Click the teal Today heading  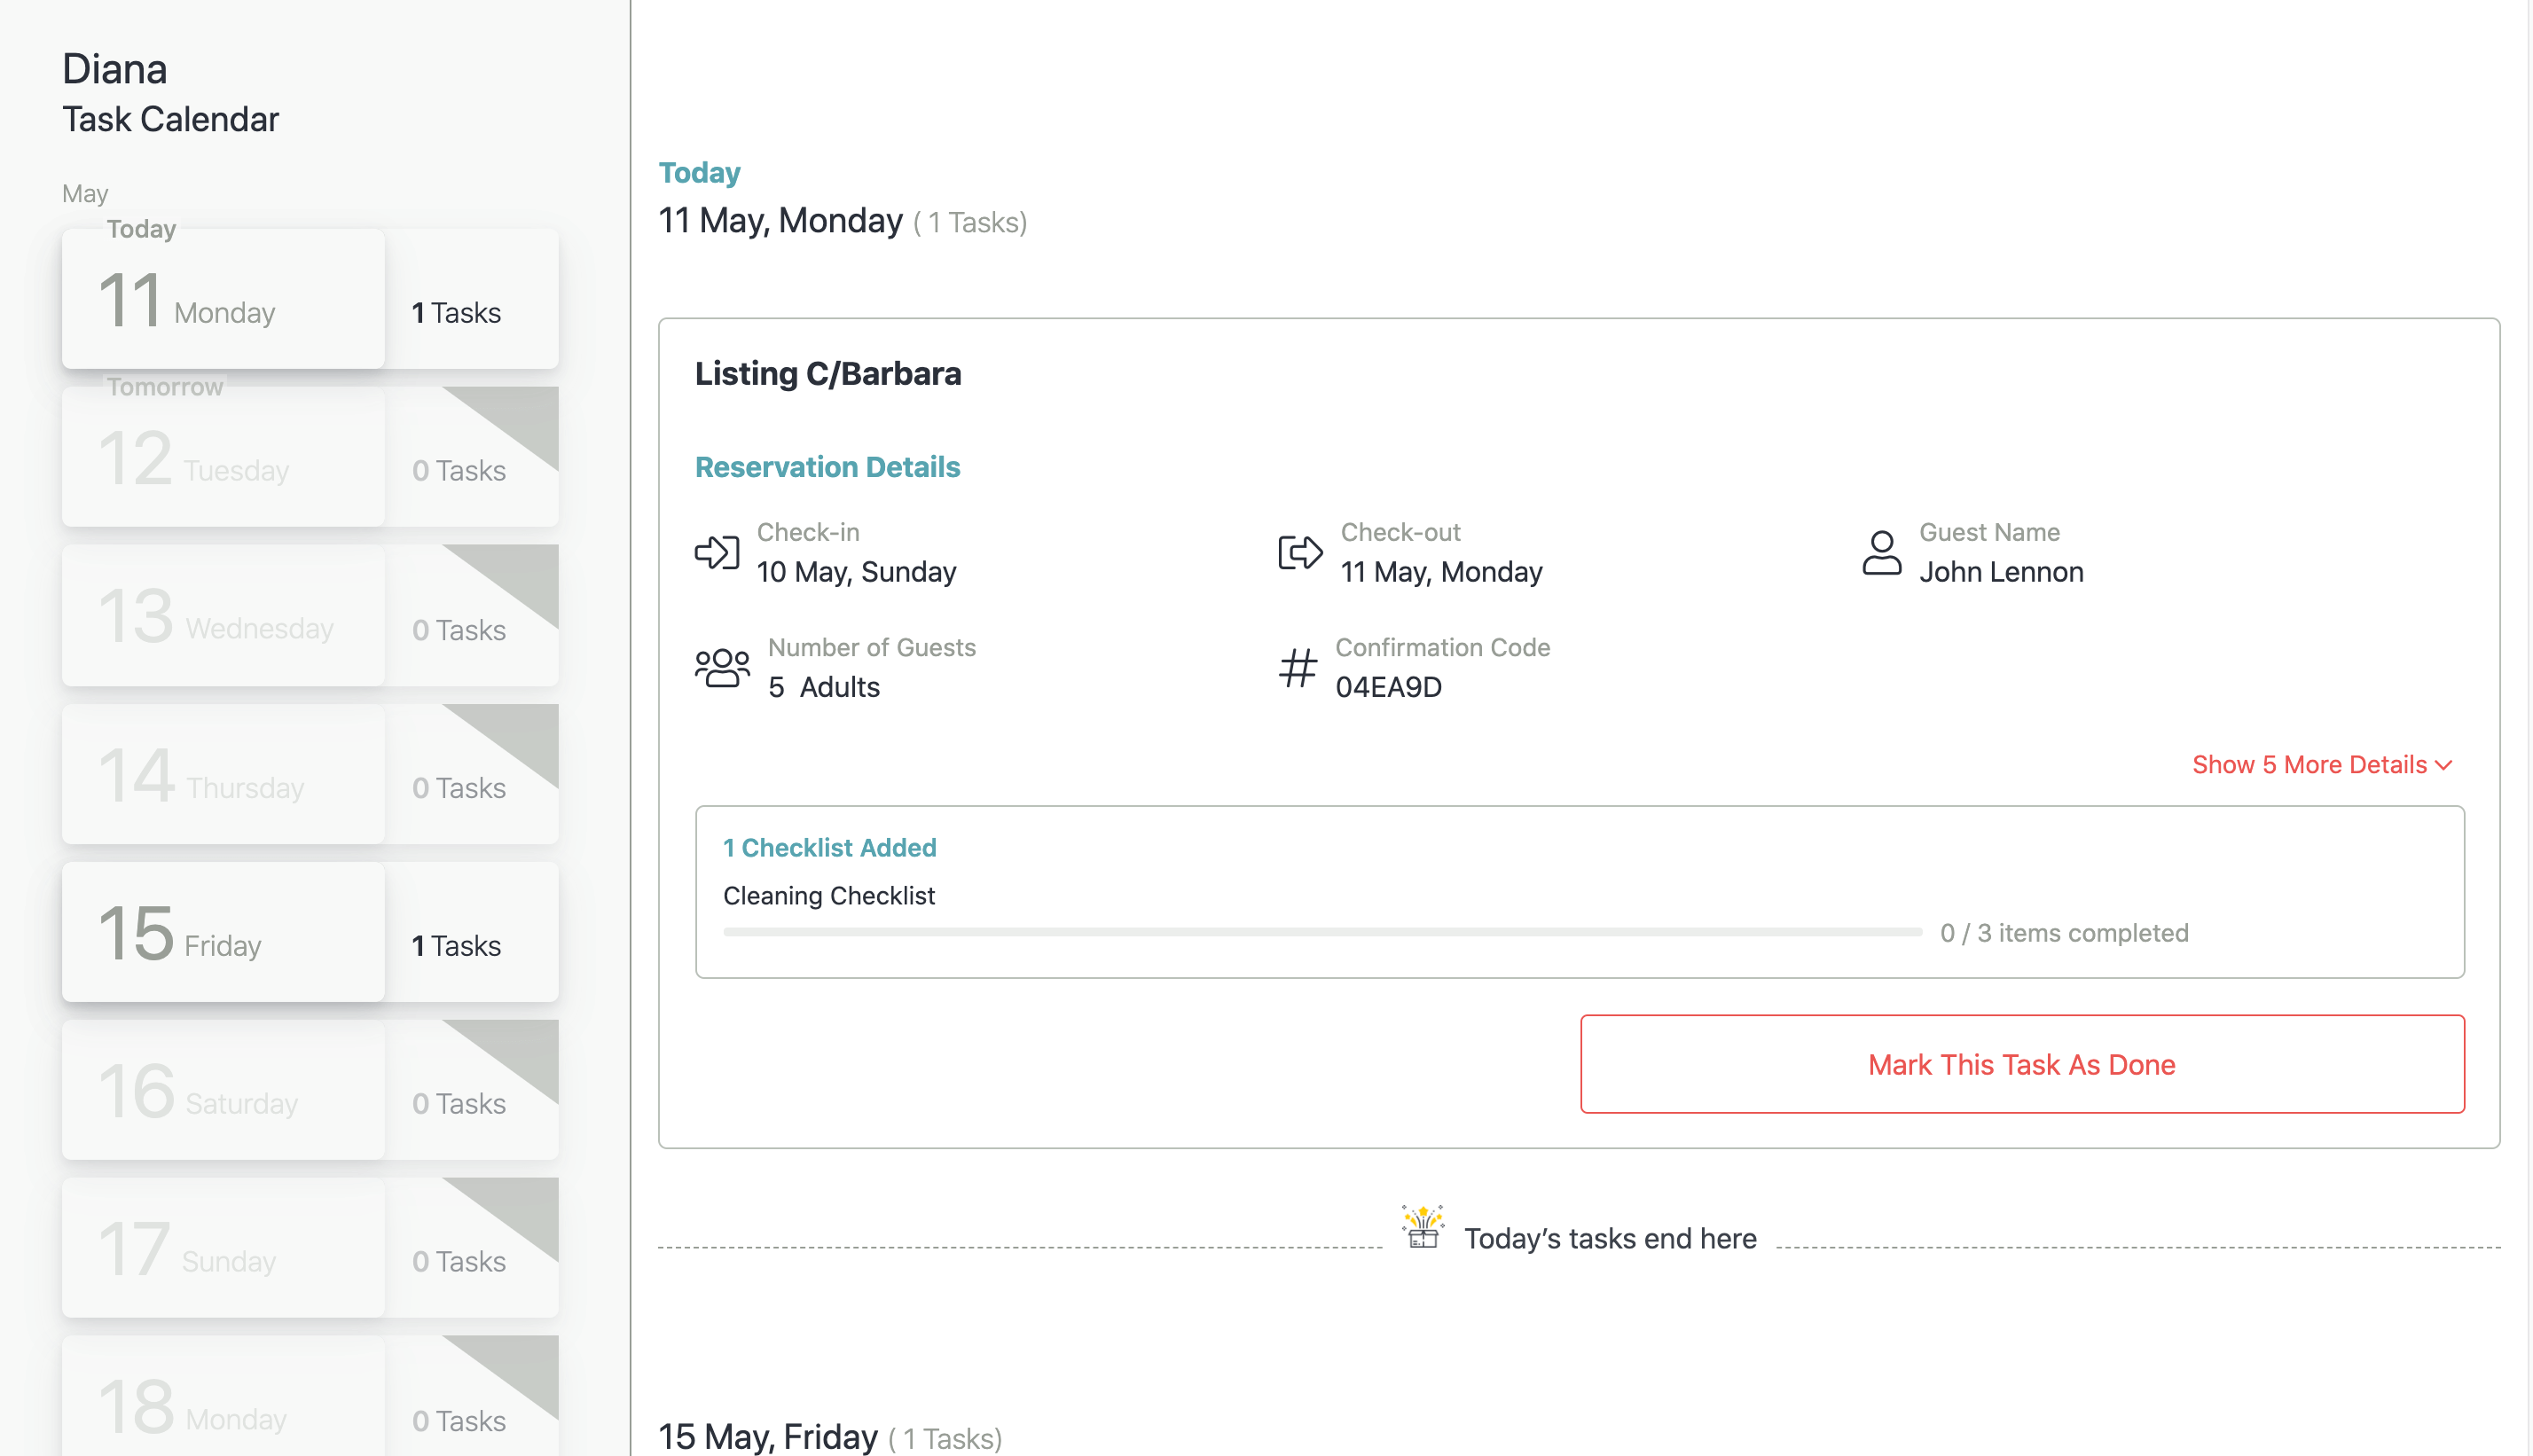point(699,173)
